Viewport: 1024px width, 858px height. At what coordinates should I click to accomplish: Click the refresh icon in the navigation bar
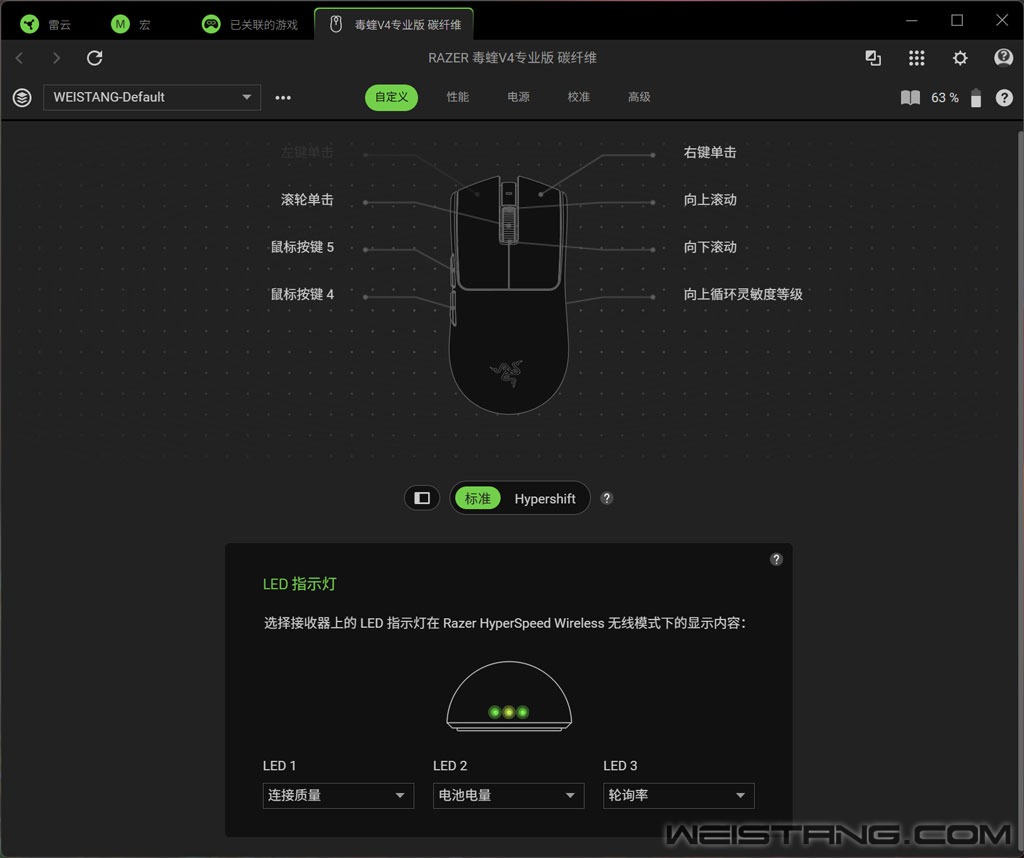[x=95, y=58]
